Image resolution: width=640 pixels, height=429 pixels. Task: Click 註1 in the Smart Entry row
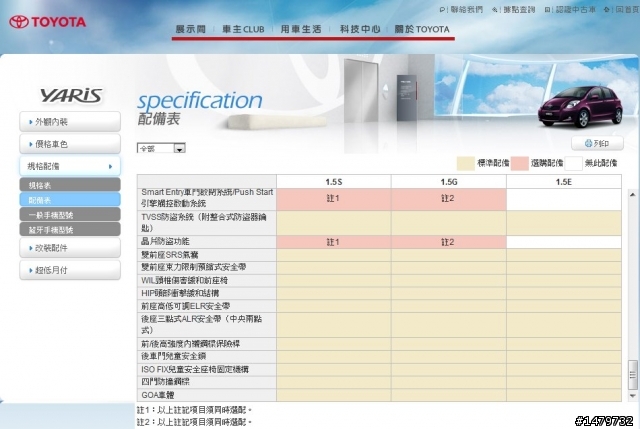coord(333,198)
